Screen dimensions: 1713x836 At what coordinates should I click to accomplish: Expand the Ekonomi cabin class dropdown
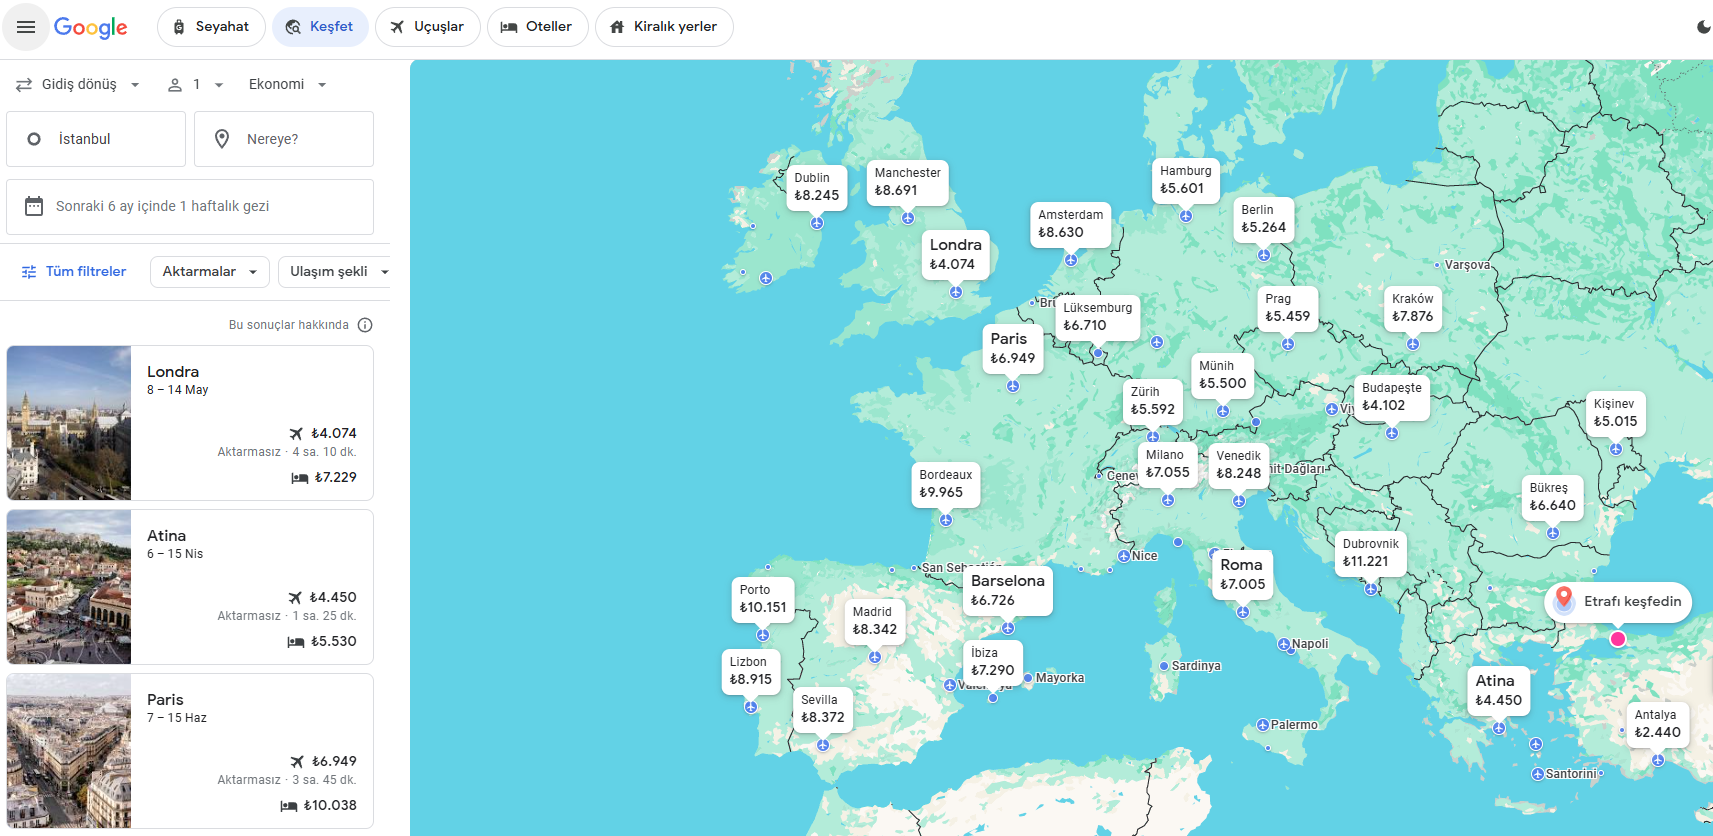pos(287,85)
